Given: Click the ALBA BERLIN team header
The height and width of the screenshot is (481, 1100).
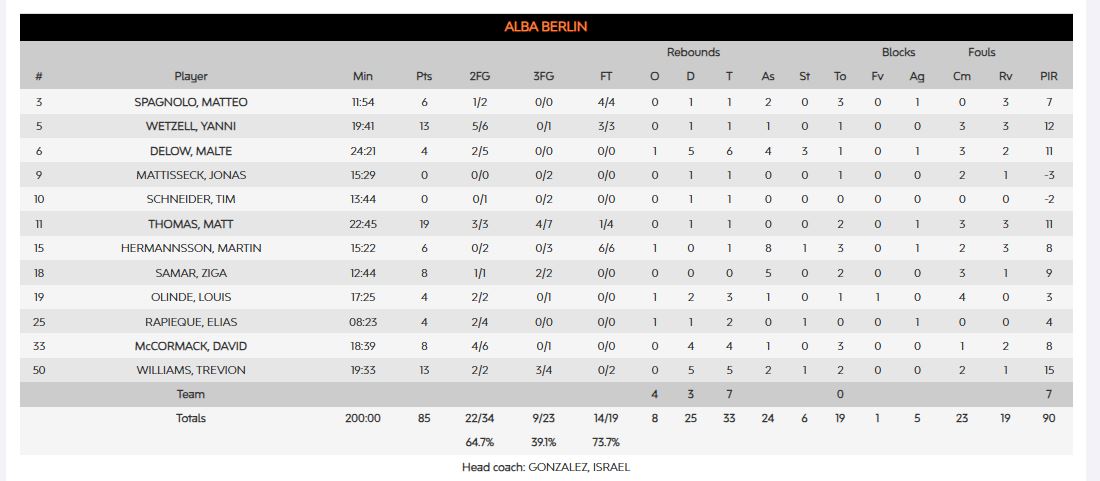Looking at the screenshot, I should coord(546,27).
